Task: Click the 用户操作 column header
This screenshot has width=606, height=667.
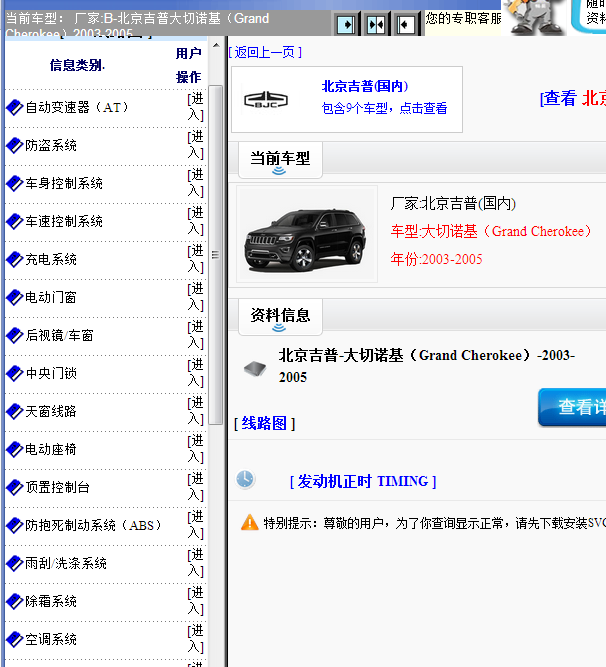Action: 188,65
